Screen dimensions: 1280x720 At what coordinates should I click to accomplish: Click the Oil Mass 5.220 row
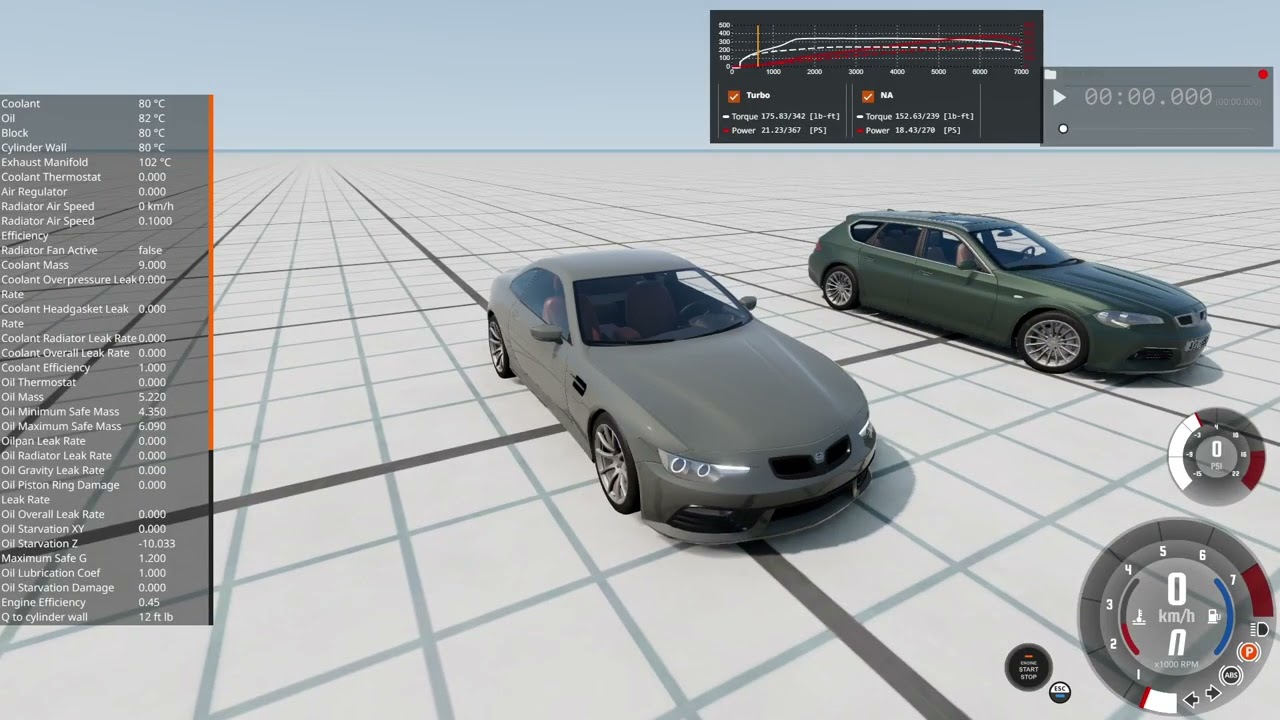pos(105,397)
